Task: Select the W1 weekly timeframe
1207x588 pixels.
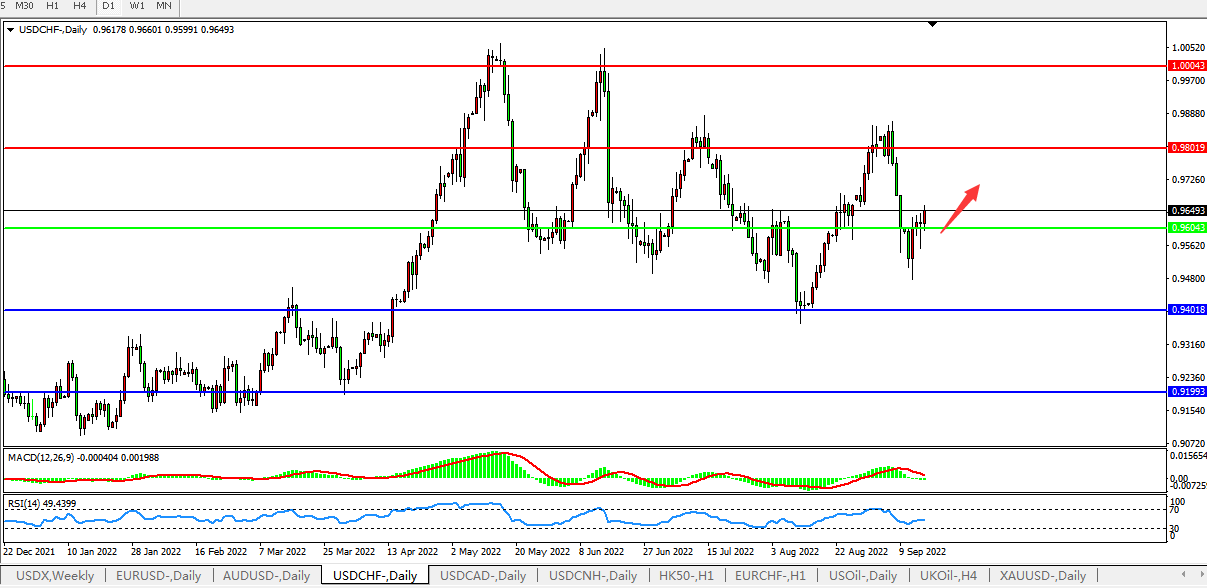Action: 137,6
